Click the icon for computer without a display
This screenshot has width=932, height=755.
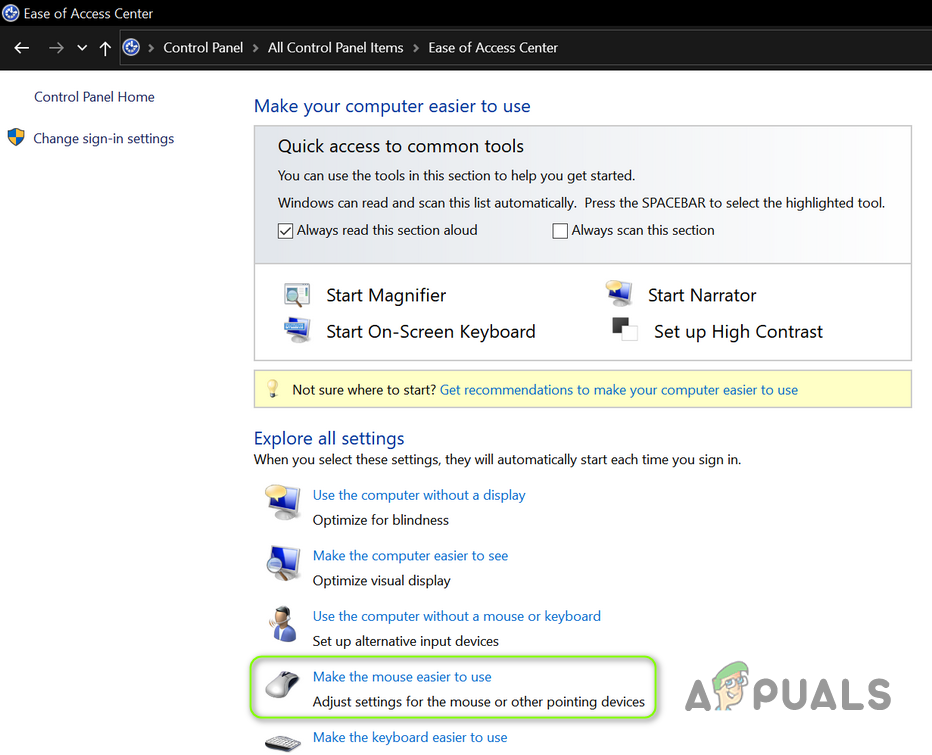[283, 502]
